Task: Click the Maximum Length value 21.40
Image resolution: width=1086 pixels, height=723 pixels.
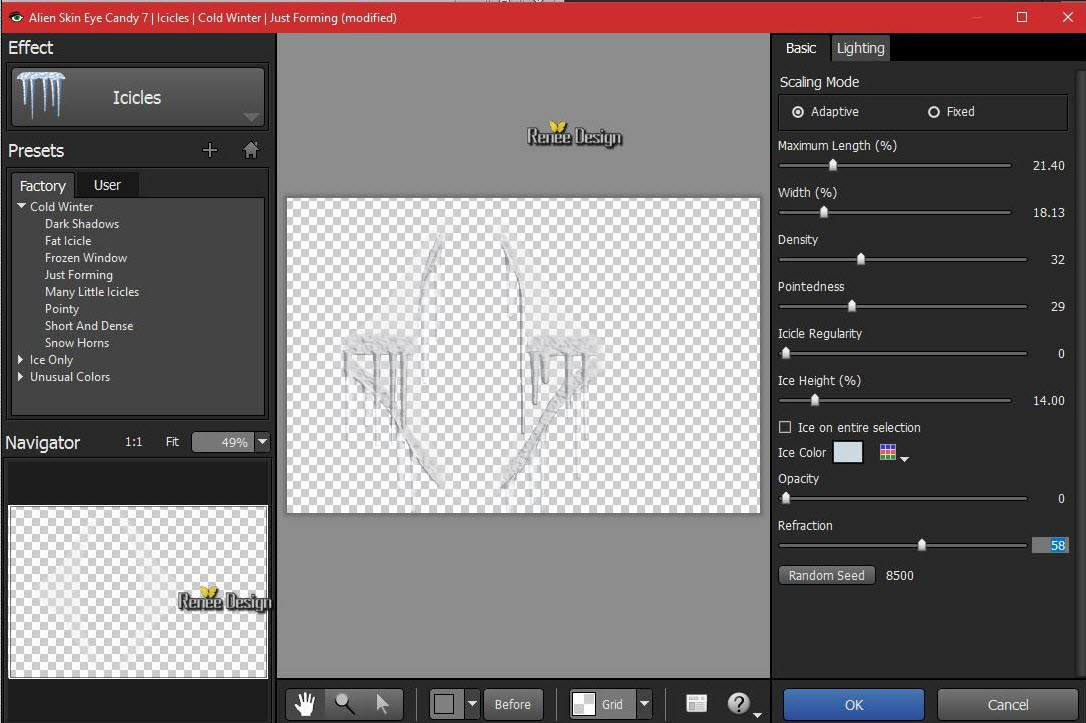Action: click(x=1048, y=166)
